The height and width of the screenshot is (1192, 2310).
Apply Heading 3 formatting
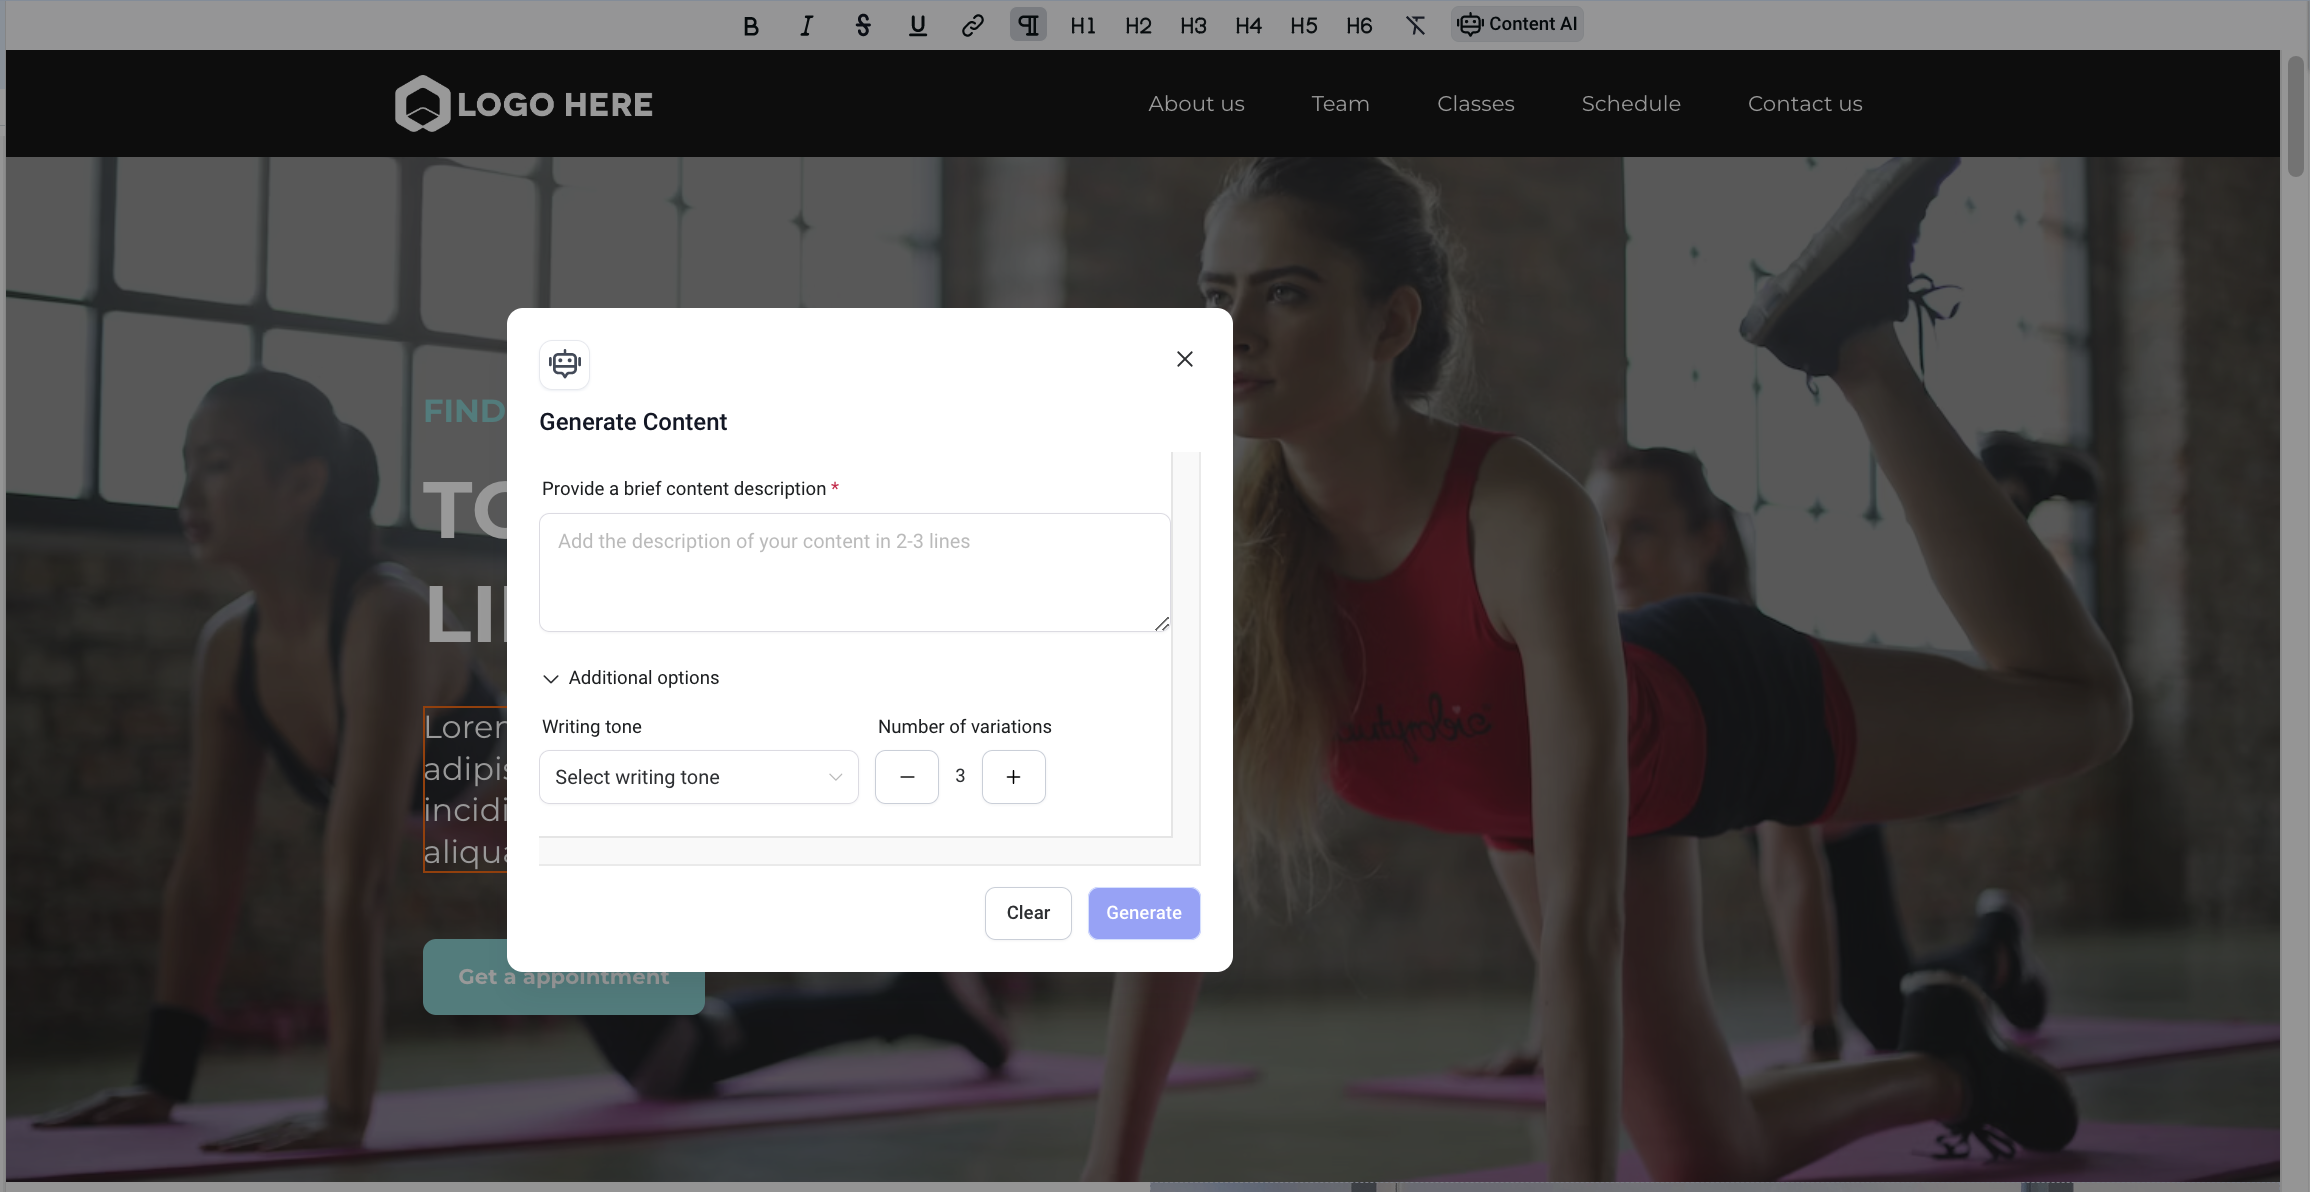1192,25
